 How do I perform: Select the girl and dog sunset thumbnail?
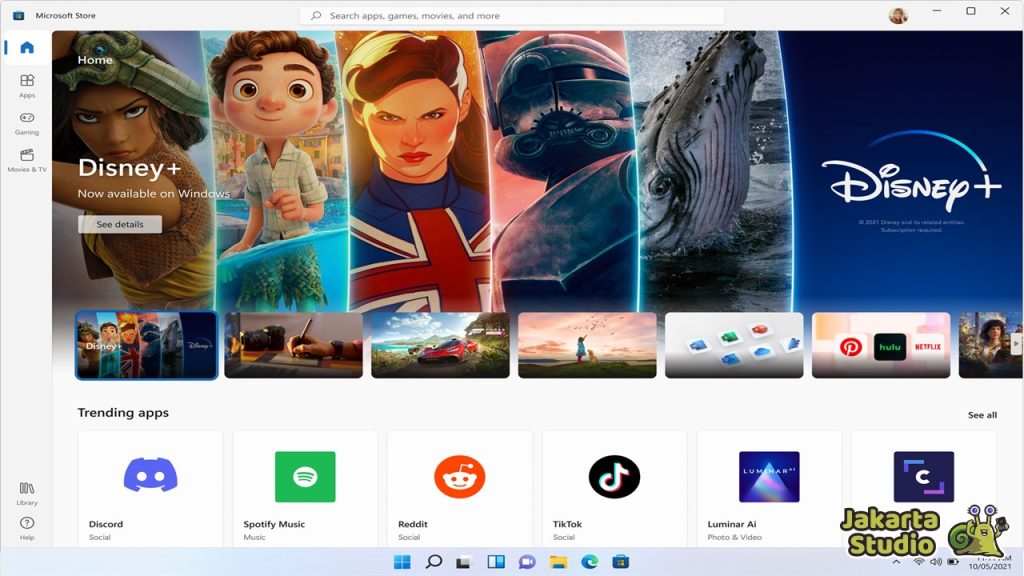587,345
